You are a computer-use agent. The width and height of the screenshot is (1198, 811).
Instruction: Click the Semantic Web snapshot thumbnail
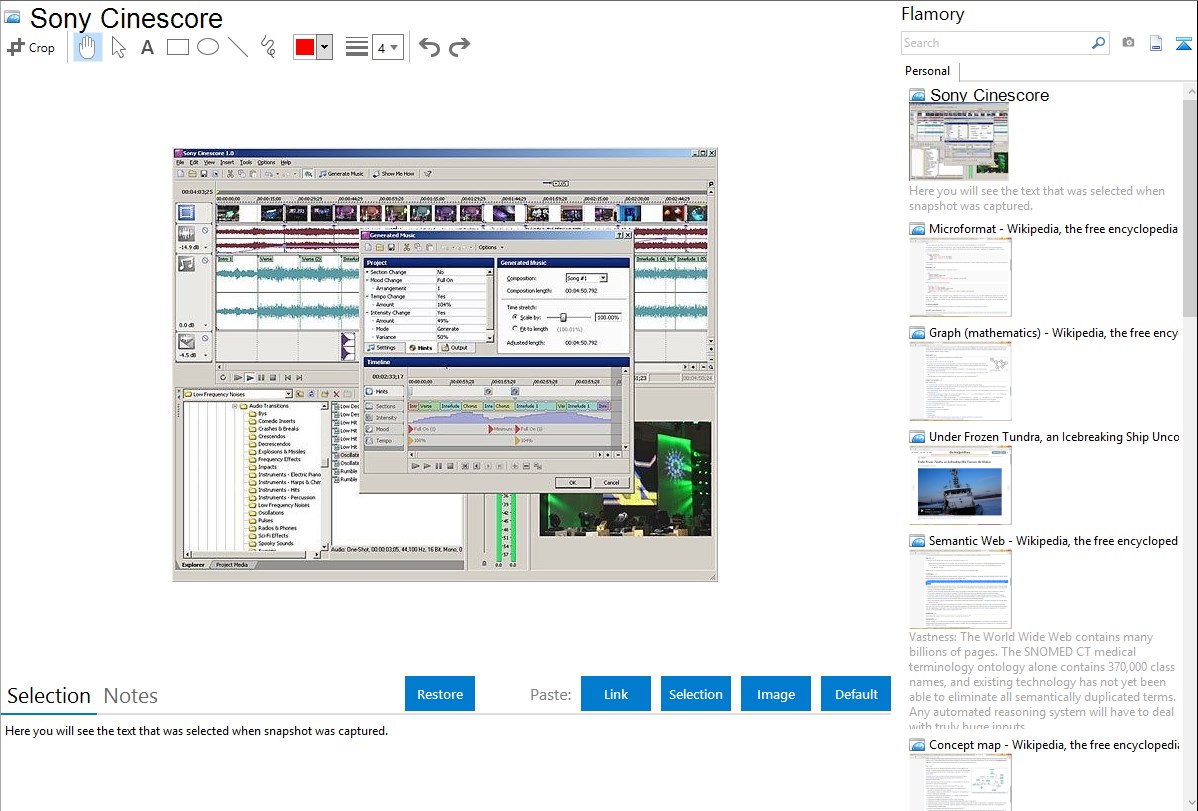coord(960,589)
